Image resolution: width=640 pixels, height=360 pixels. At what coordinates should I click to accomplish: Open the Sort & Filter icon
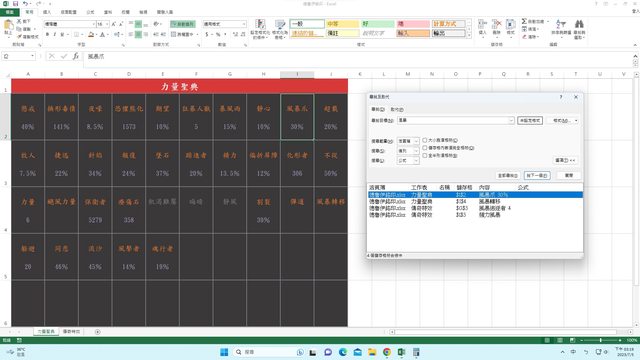point(561,24)
